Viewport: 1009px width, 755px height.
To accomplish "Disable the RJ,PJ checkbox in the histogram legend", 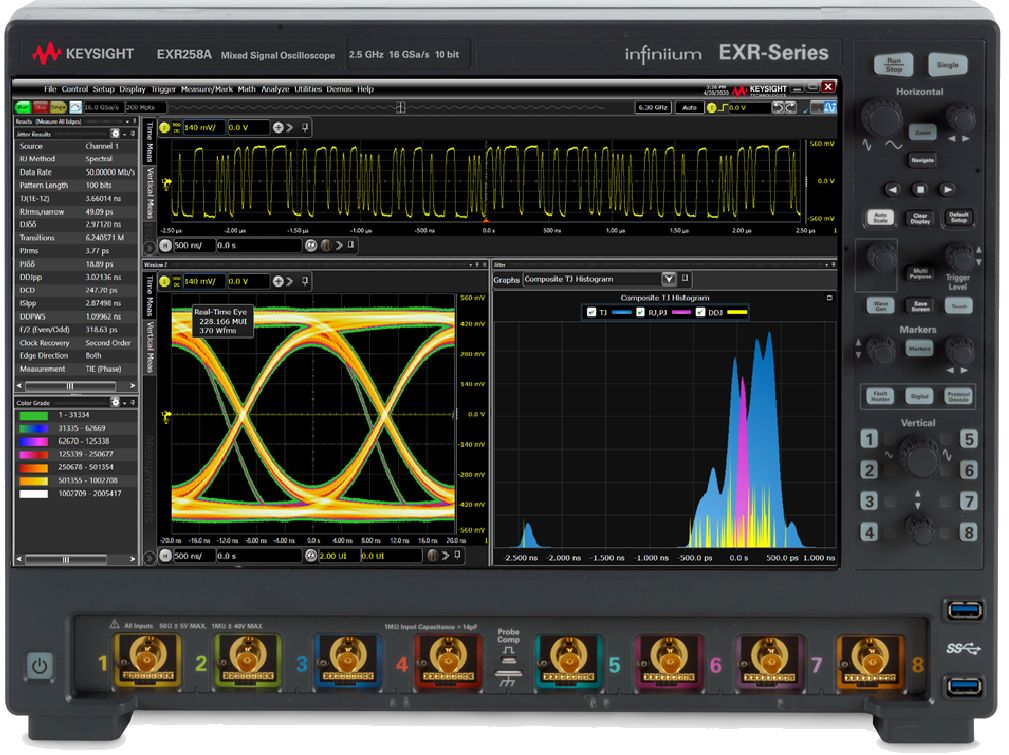I will tap(639, 312).
